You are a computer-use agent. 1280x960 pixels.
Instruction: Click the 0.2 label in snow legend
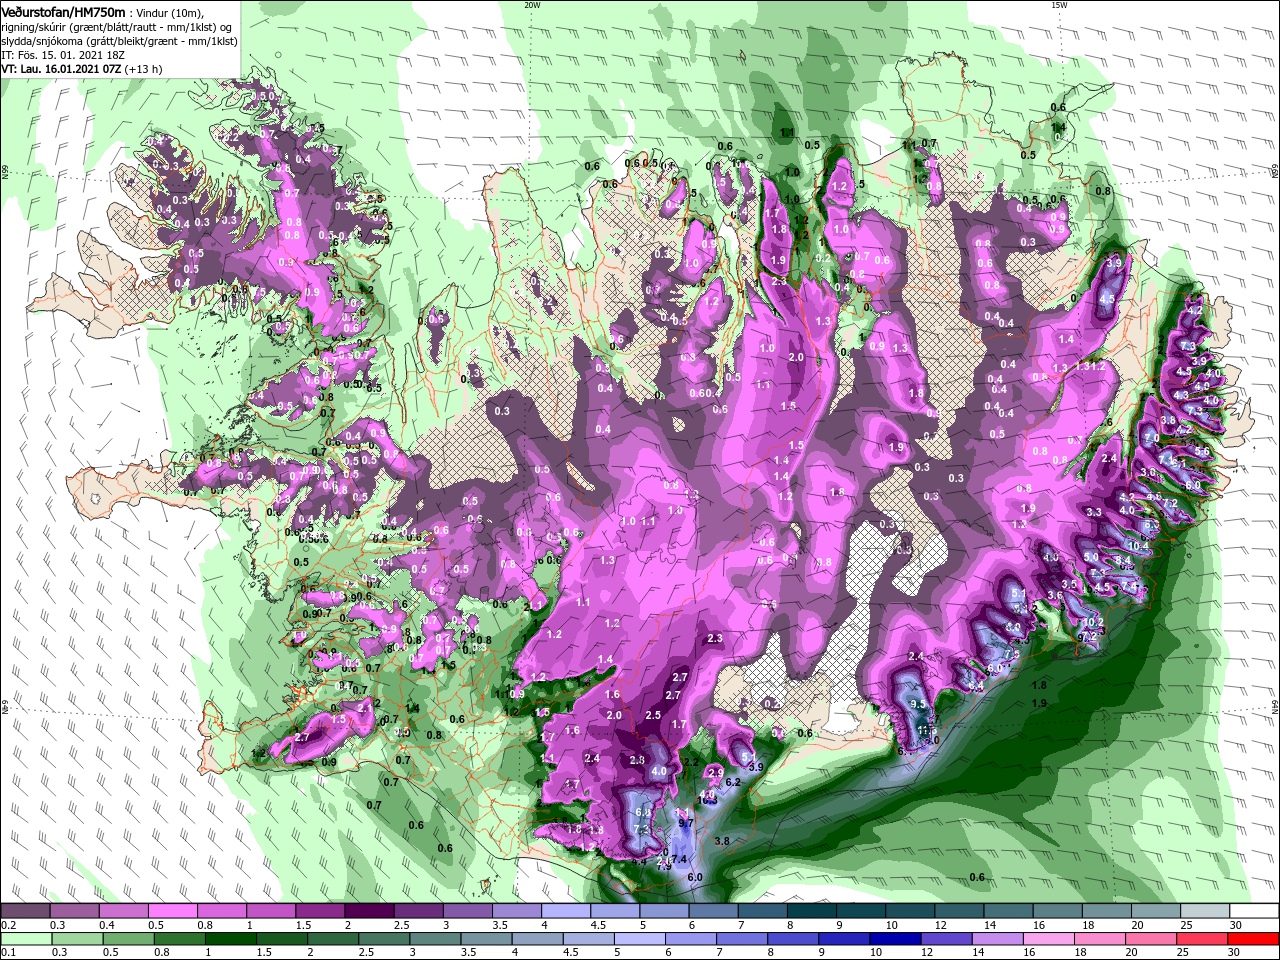[8, 925]
